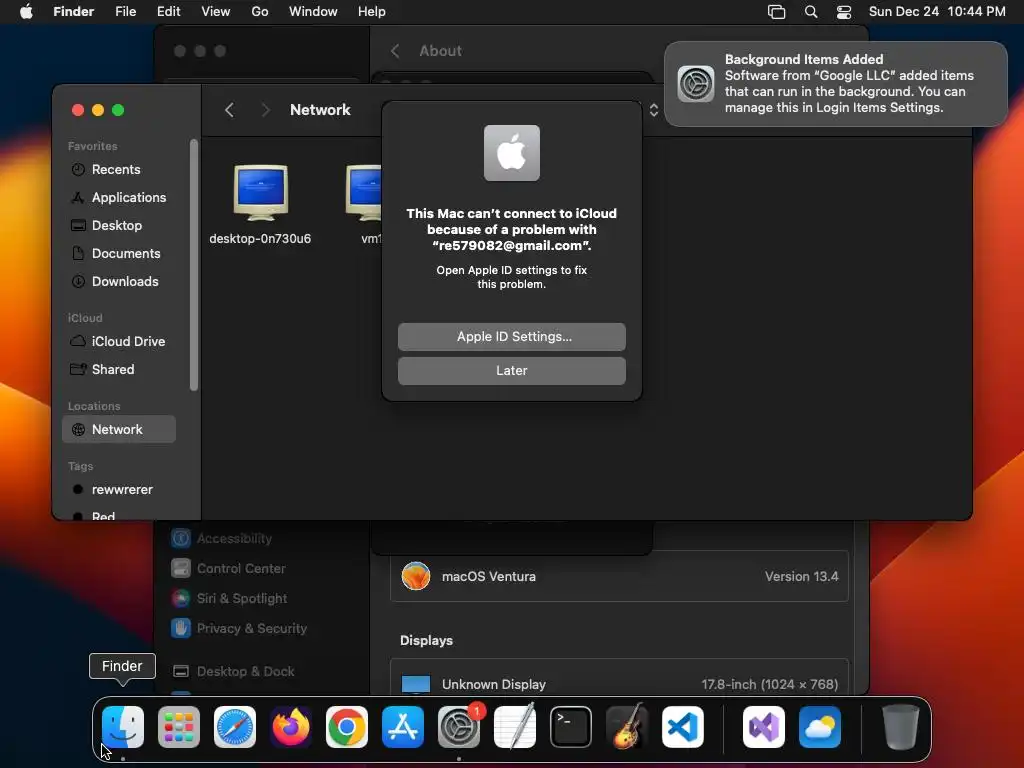Open Spotlight search in the menu bar
The width and height of the screenshot is (1024, 768).
coord(811,12)
